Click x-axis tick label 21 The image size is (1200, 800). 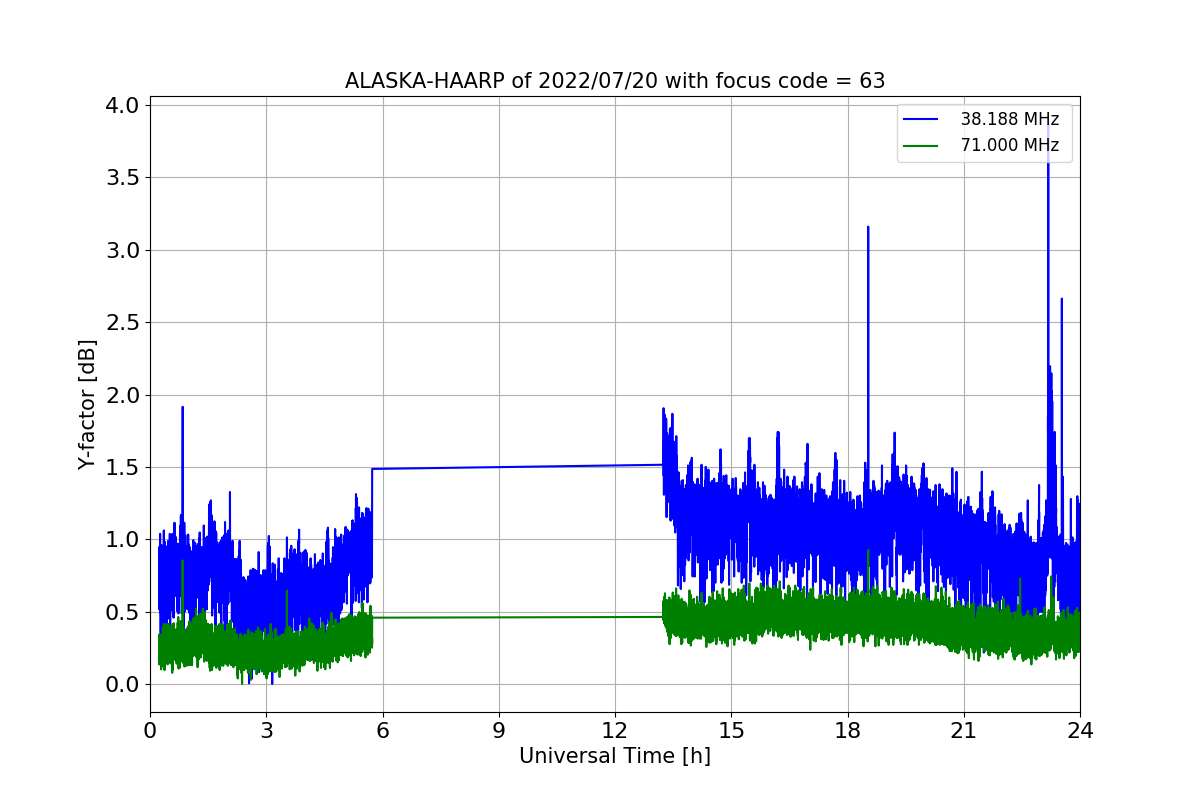tap(964, 731)
